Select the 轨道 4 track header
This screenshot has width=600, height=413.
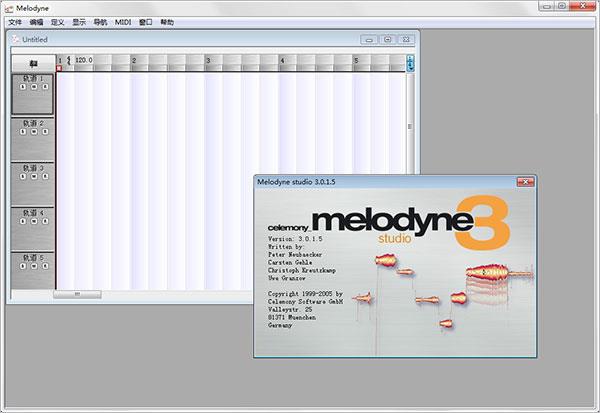(x=33, y=229)
